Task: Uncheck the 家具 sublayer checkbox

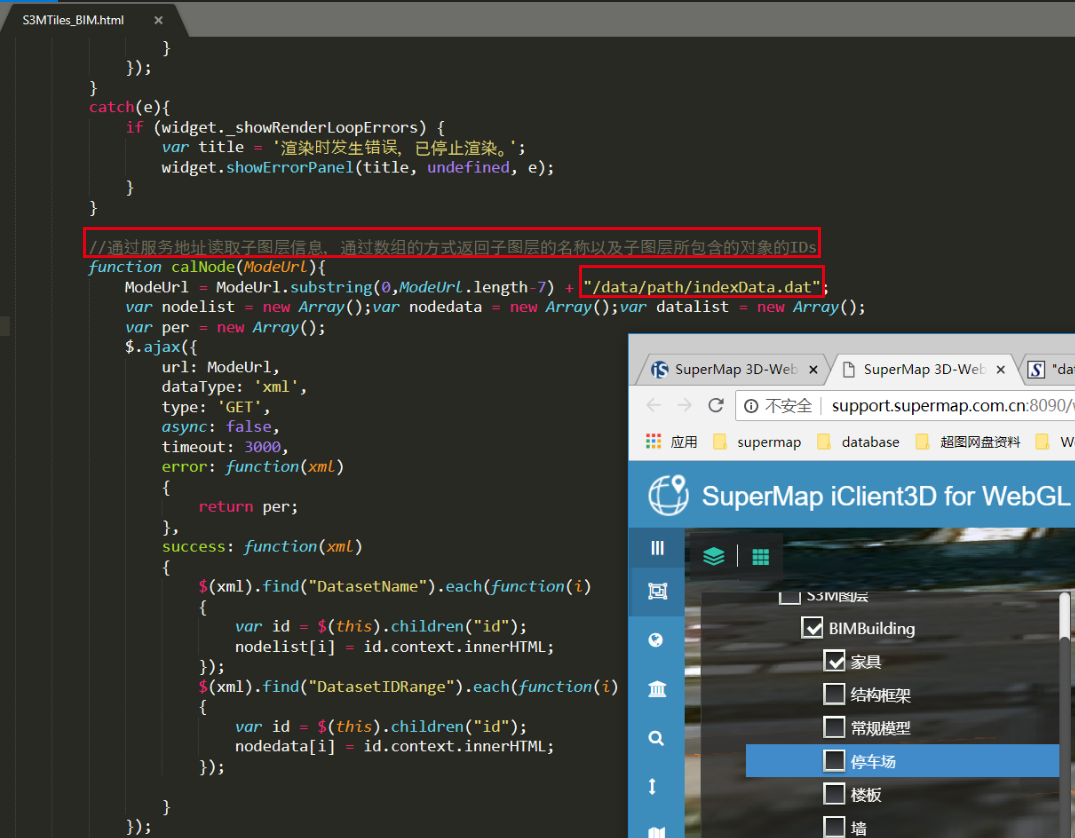Action: 834,661
